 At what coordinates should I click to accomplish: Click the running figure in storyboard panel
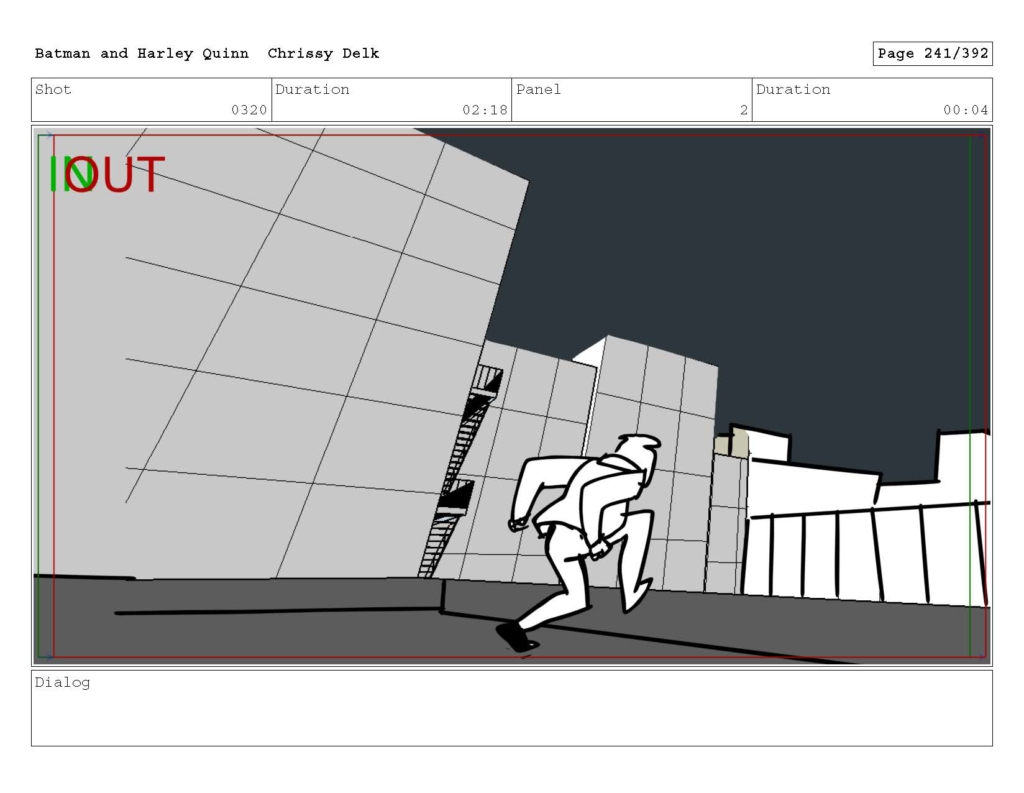pyautogui.click(x=583, y=542)
